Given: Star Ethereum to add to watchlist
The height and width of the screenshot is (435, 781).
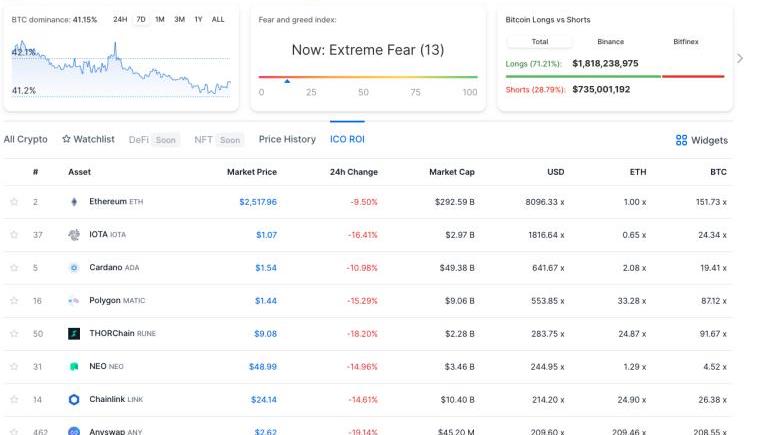Looking at the screenshot, I should pos(14,202).
